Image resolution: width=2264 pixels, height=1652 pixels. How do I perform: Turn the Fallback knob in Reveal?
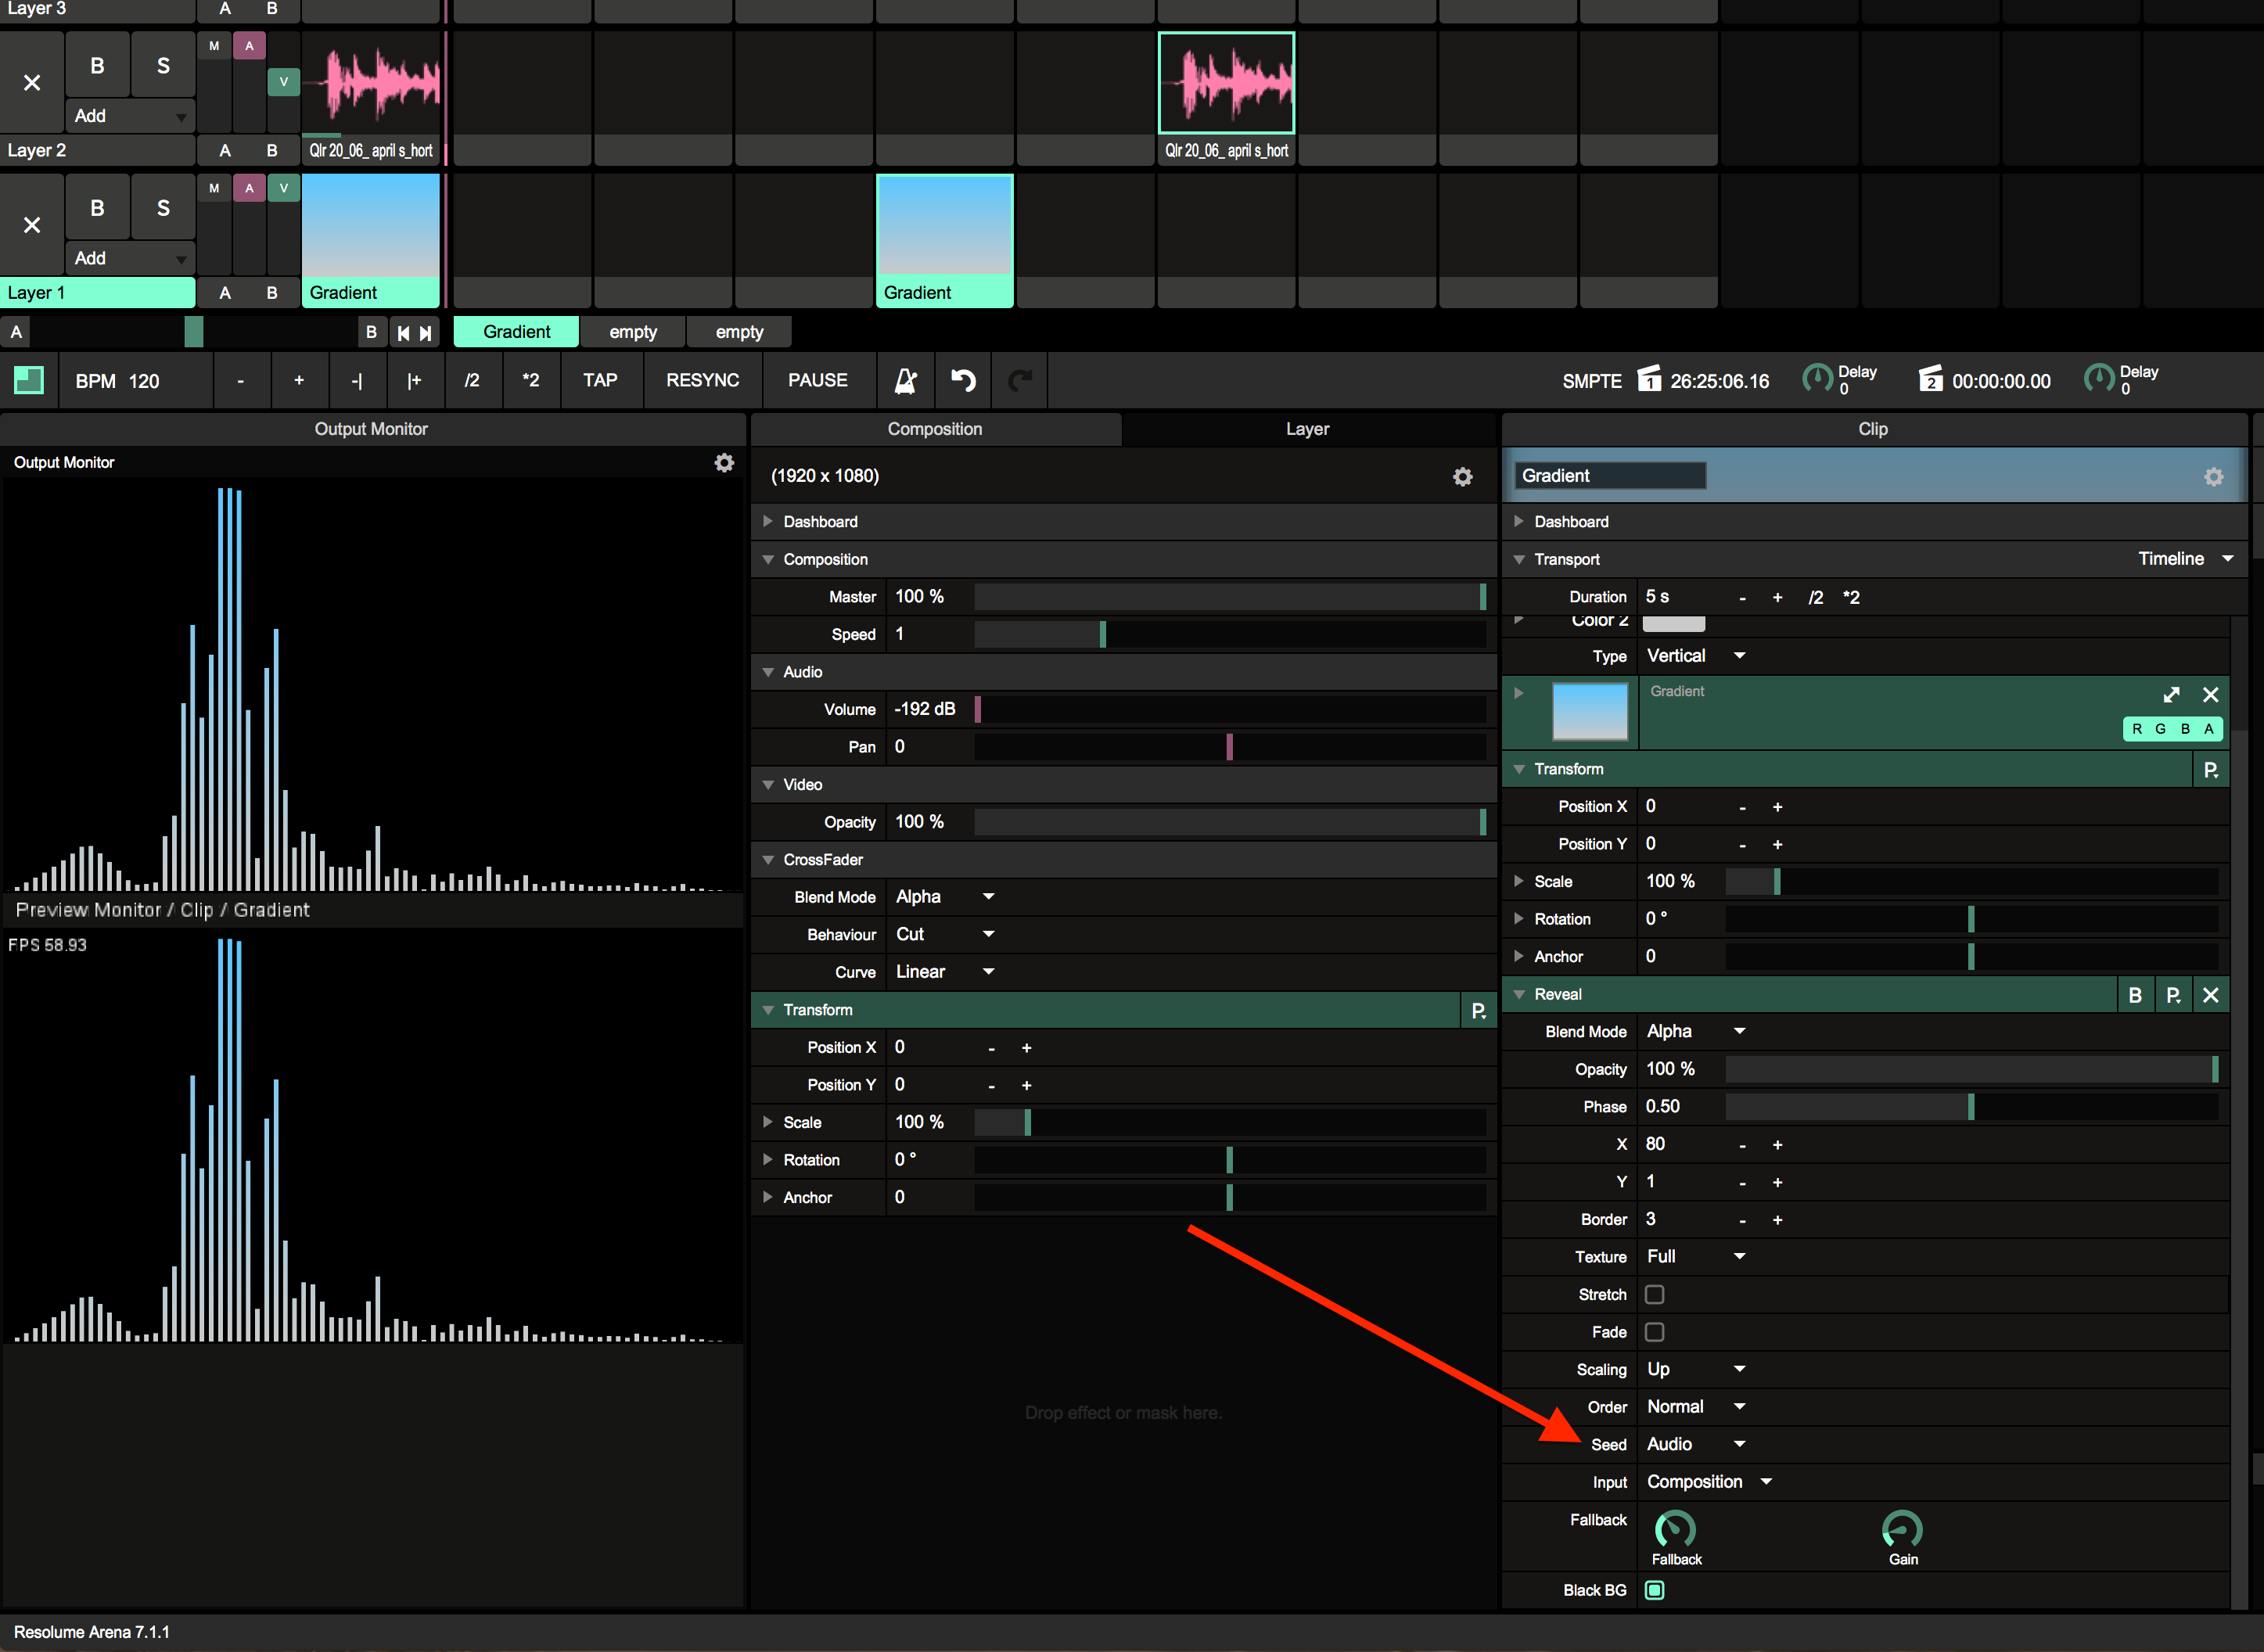click(1675, 1529)
